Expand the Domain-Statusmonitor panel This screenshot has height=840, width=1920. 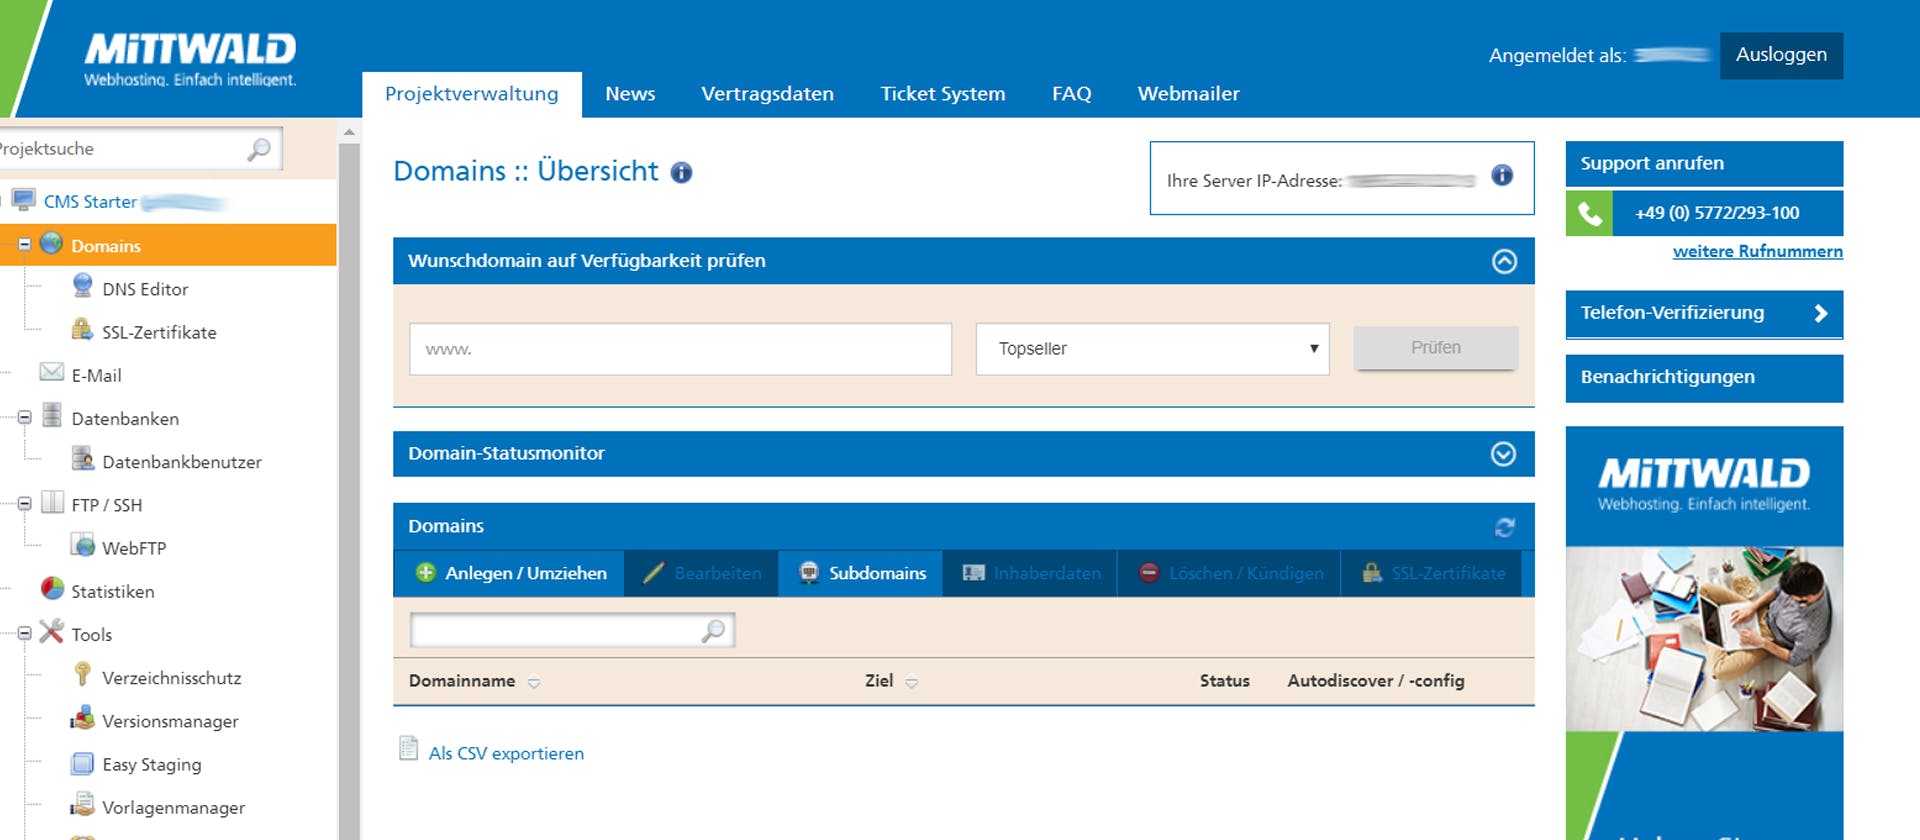pyautogui.click(x=1503, y=454)
